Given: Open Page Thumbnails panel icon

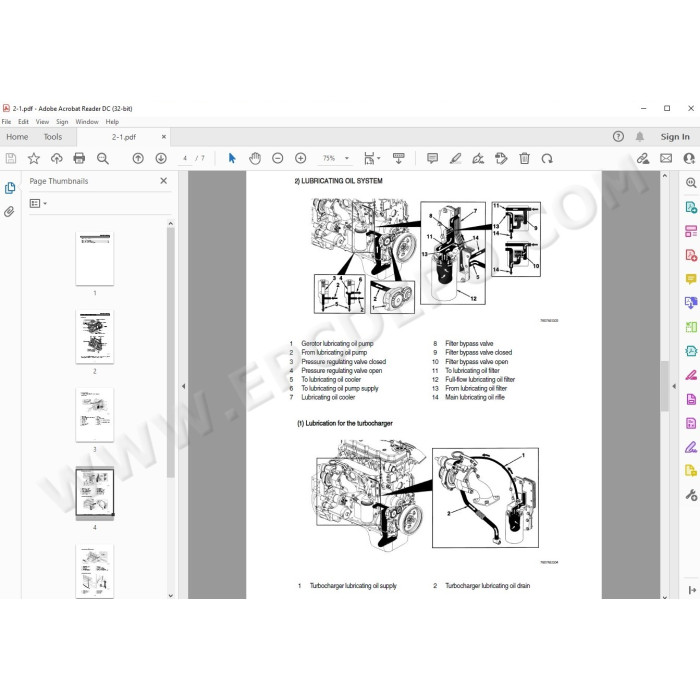Looking at the screenshot, I should click(10, 188).
